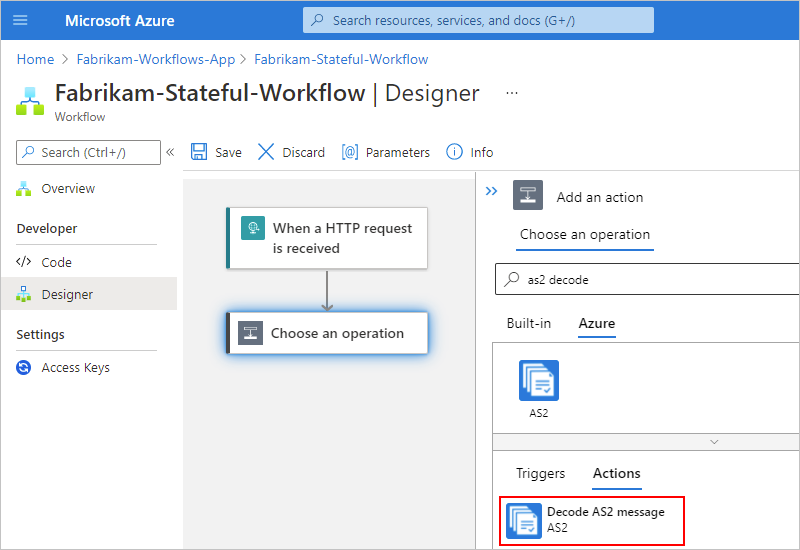This screenshot has width=800, height=550.
Task: Click the global Azure search box
Action: (x=478, y=20)
